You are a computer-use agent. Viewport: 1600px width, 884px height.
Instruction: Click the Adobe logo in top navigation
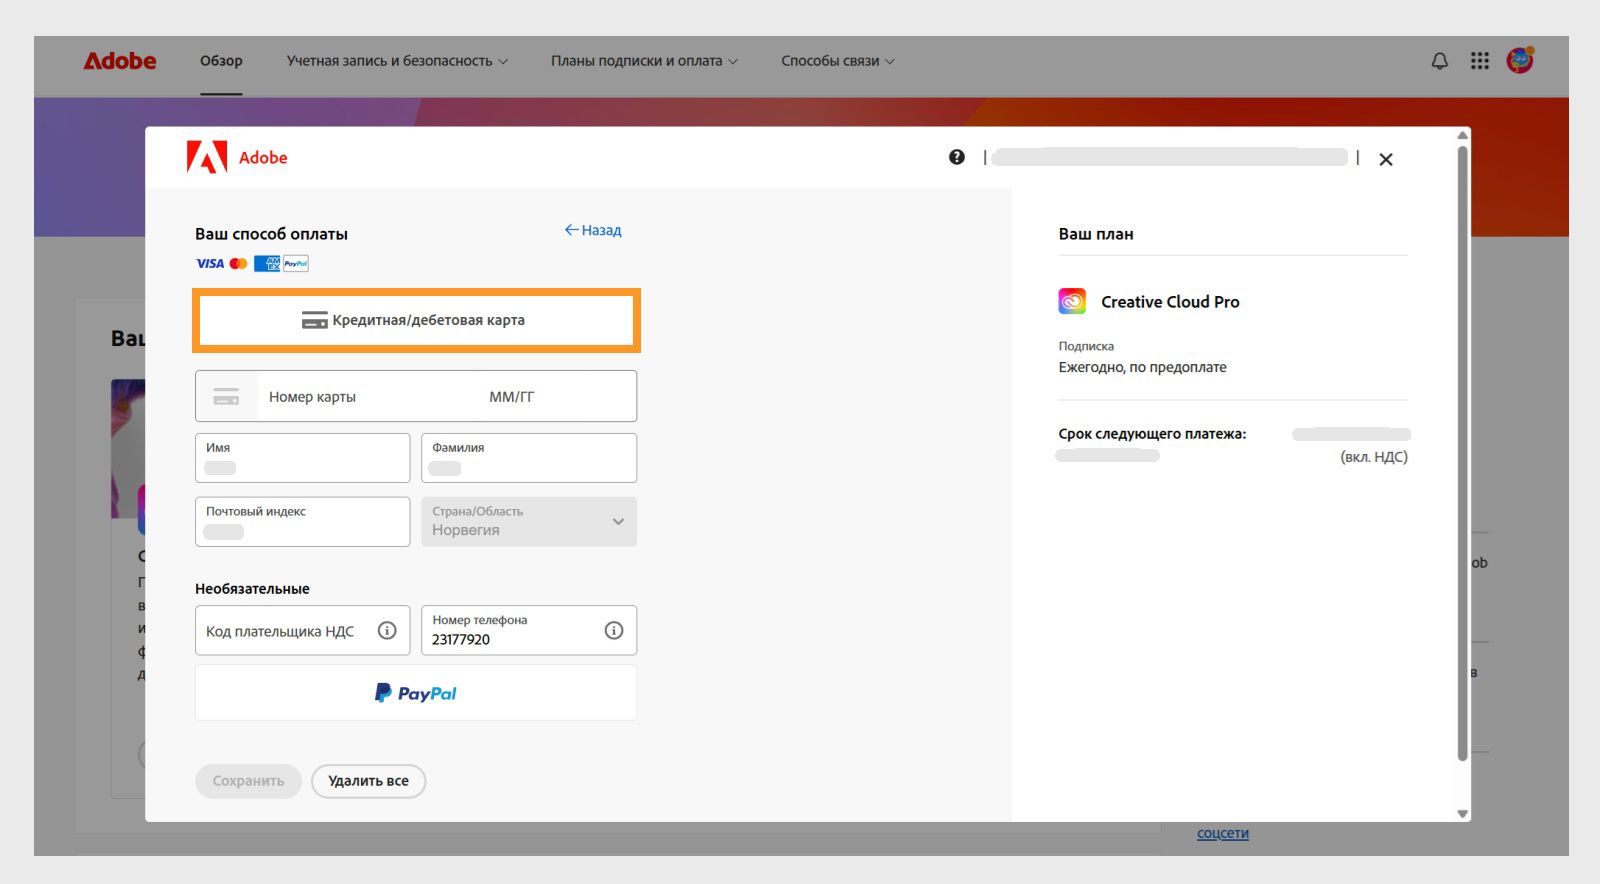click(x=119, y=61)
